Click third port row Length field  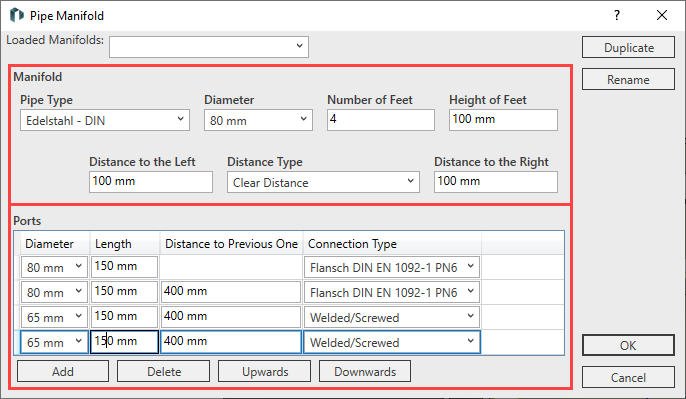click(x=124, y=316)
